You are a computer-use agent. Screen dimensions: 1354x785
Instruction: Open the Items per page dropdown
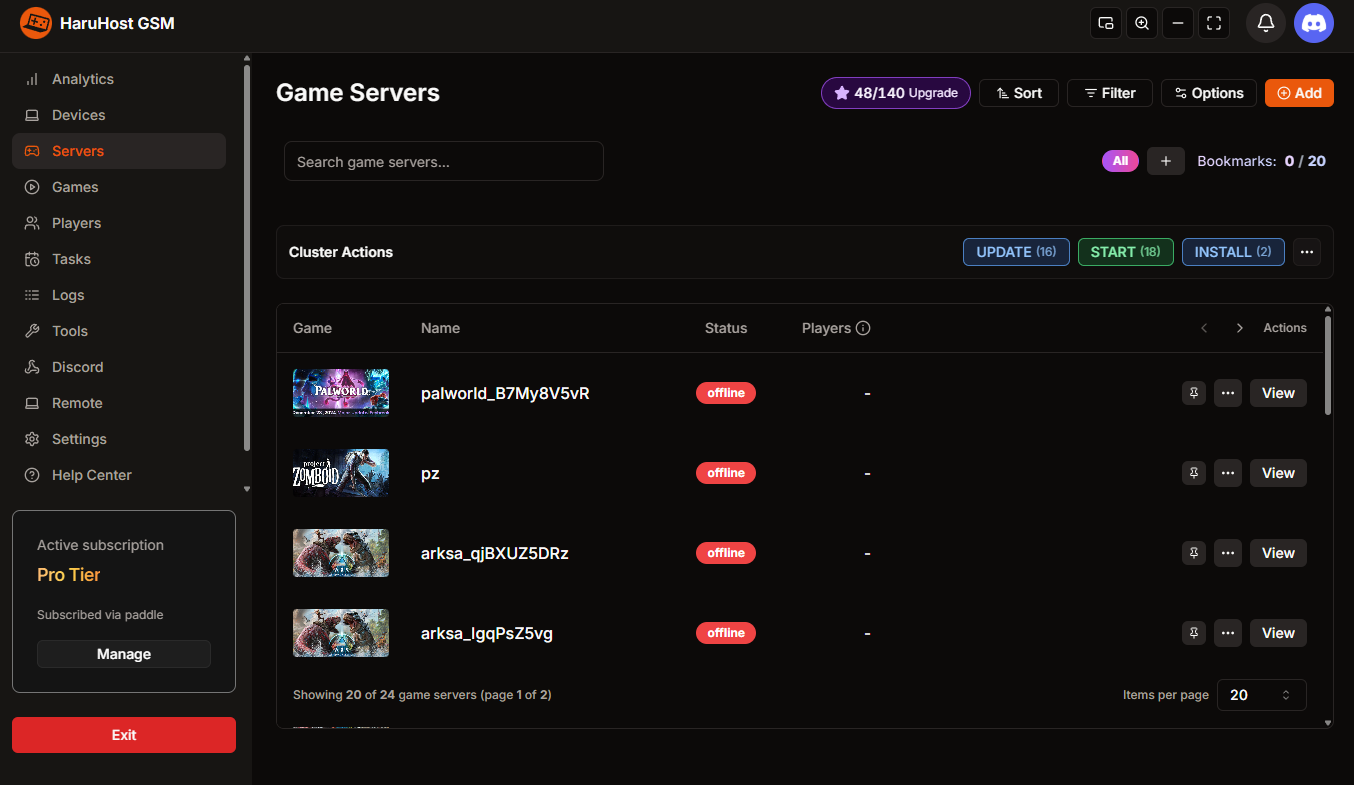click(x=1261, y=694)
